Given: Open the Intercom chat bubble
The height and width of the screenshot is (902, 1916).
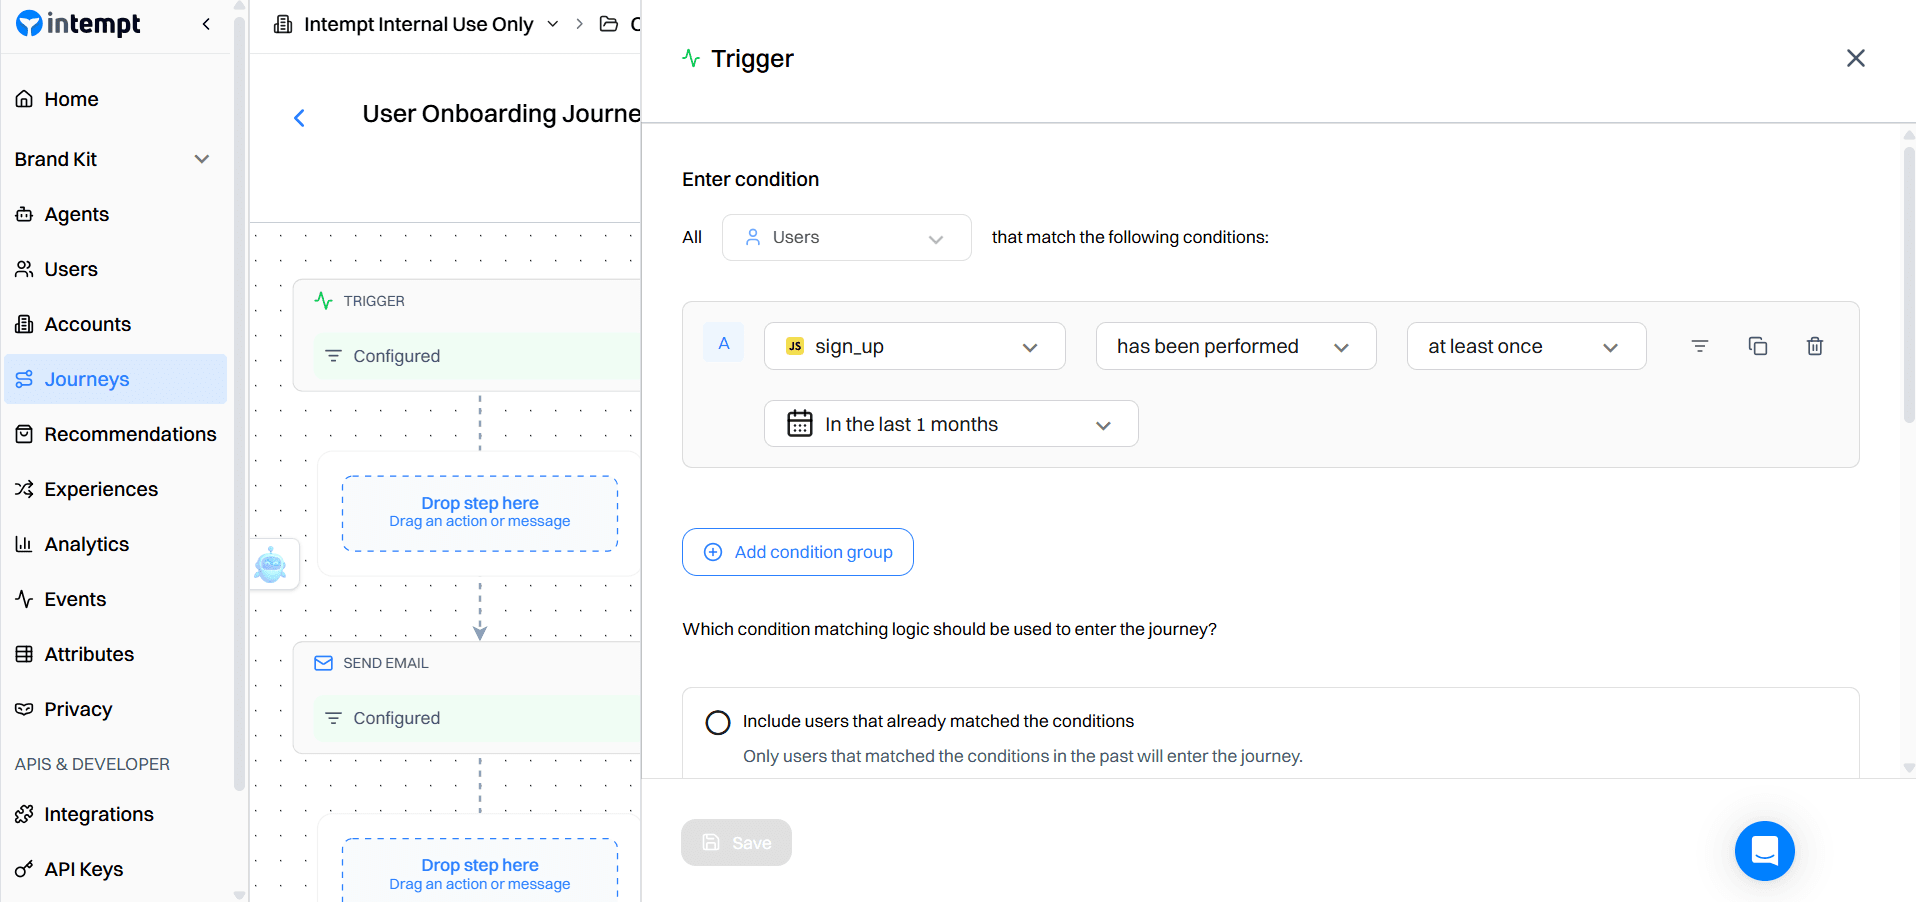Looking at the screenshot, I should (x=1764, y=851).
